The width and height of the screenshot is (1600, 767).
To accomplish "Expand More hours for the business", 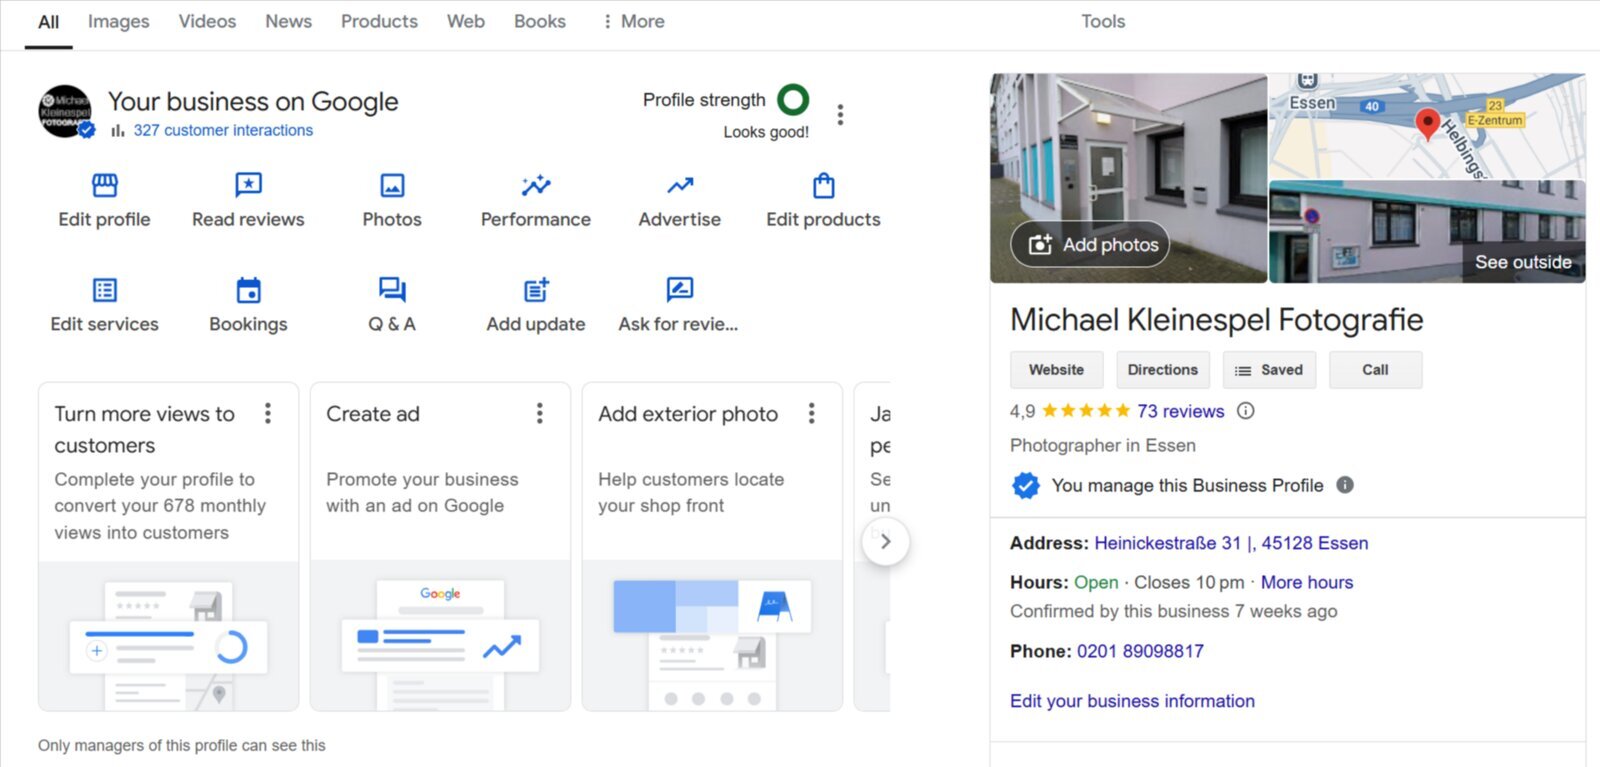I will coord(1306,582).
